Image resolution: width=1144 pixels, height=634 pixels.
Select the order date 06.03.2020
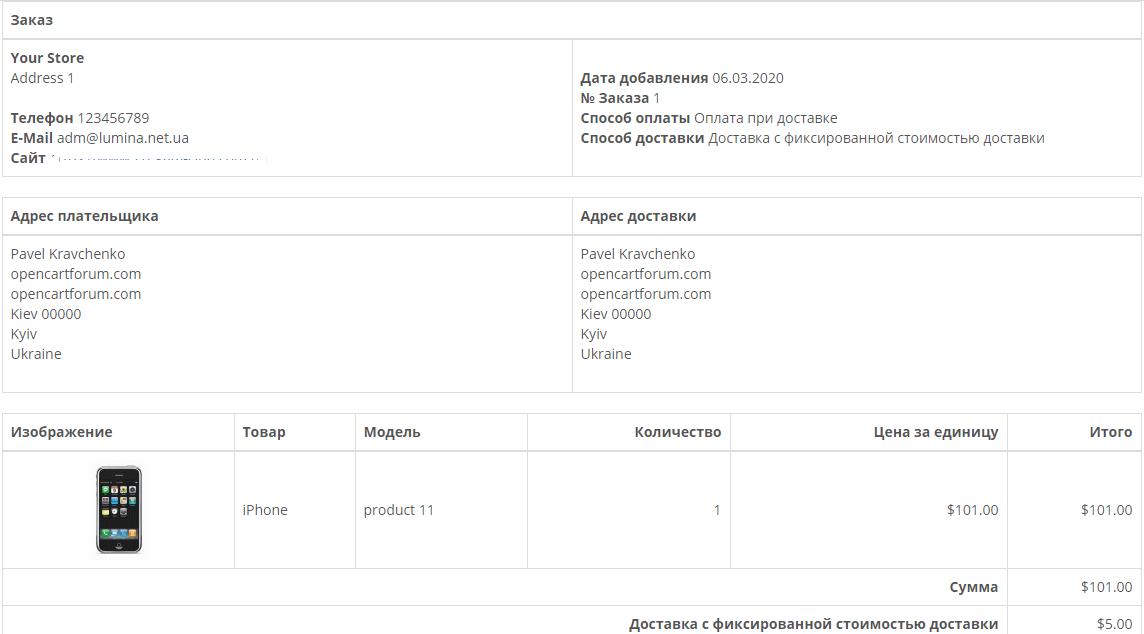[x=748, y=78]
